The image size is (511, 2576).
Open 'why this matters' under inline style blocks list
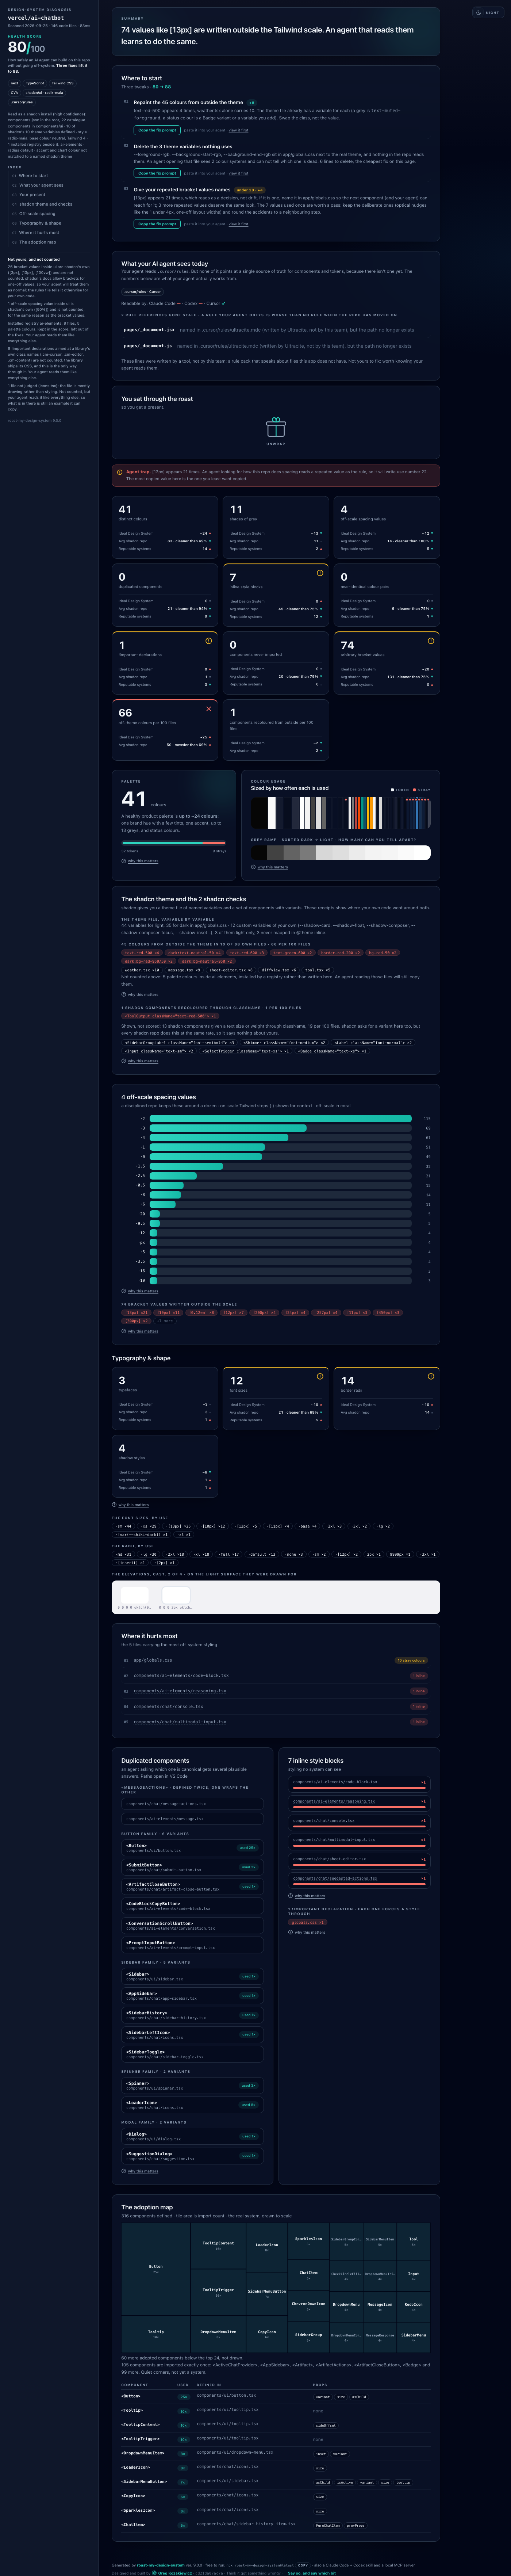309,1896
